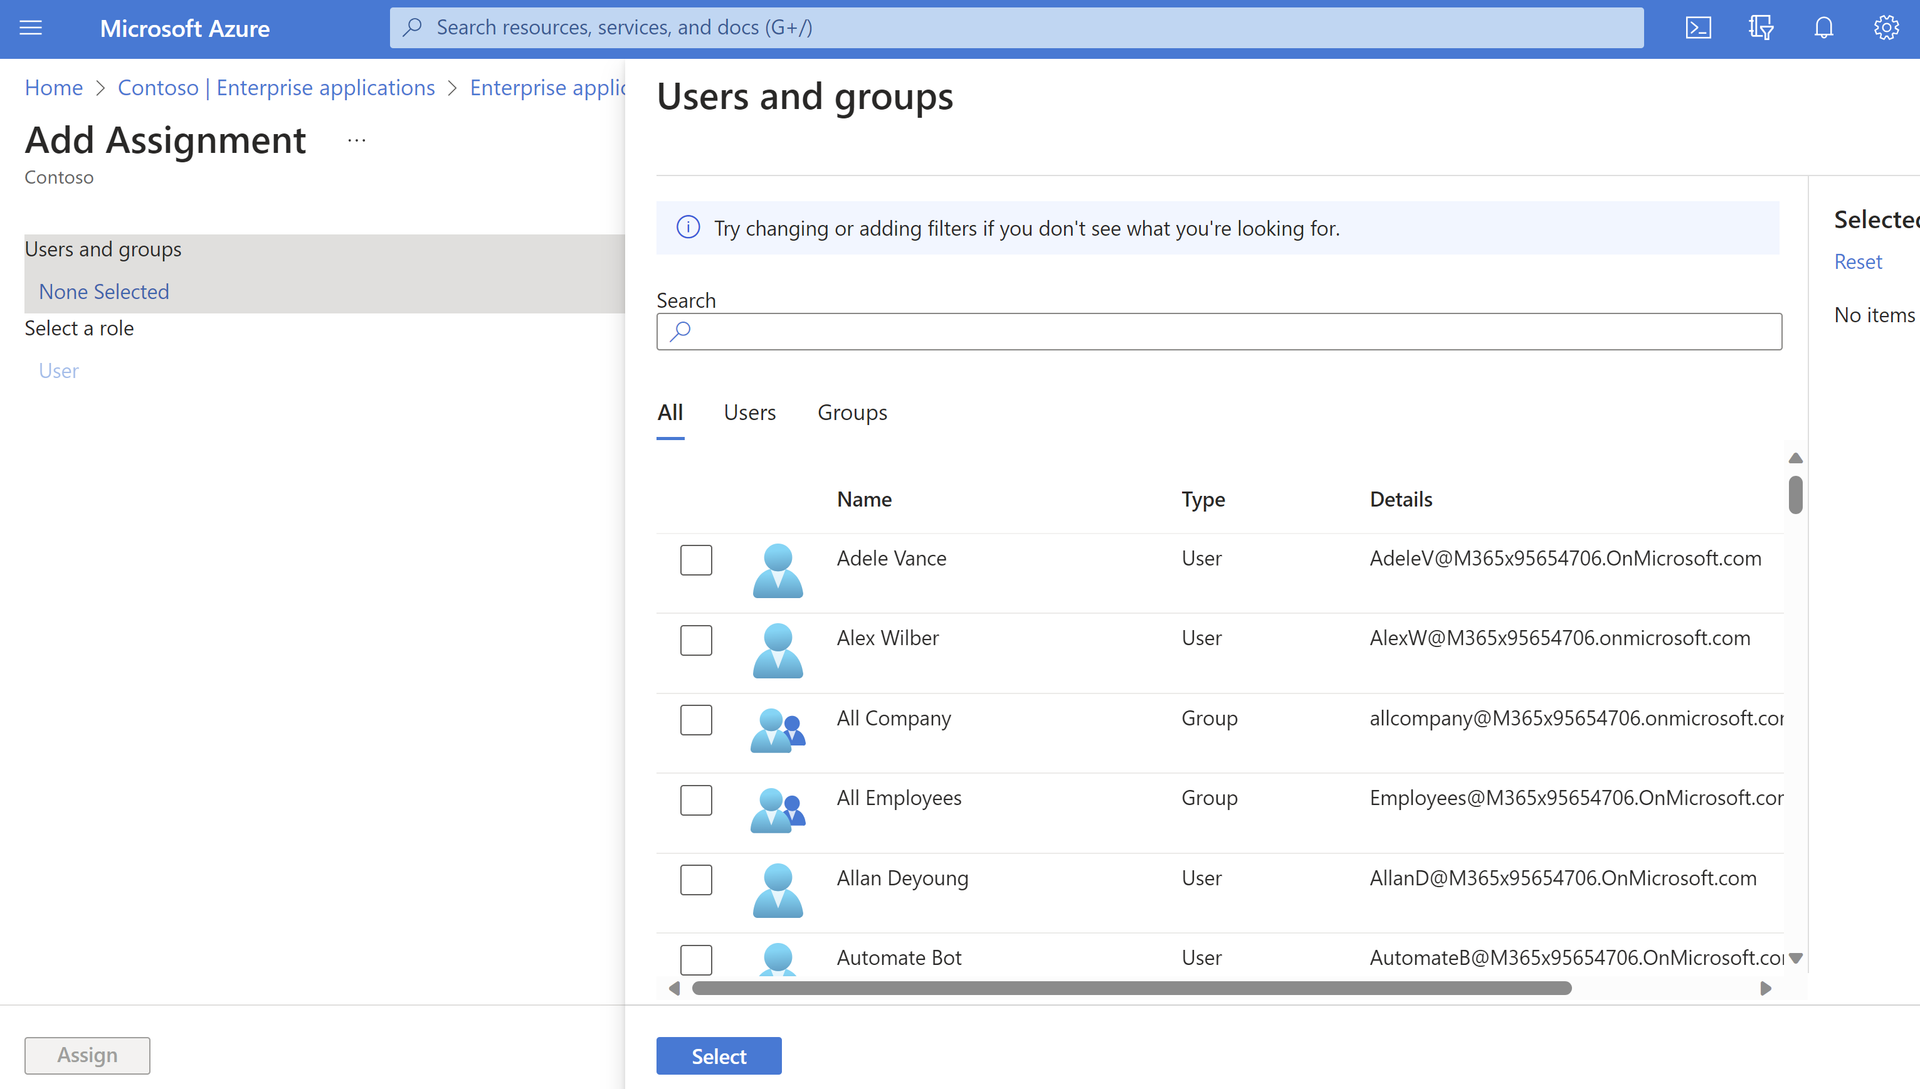Click the Reset link under Selected

[1858, 262]
